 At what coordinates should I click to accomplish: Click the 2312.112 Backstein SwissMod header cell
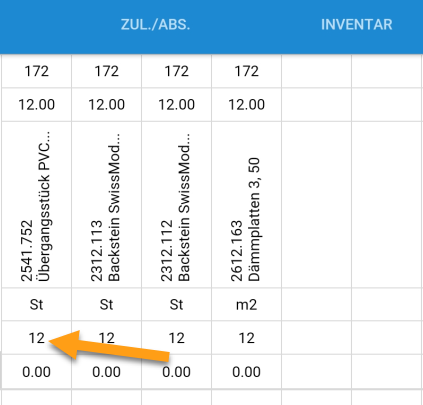[176, 205]
